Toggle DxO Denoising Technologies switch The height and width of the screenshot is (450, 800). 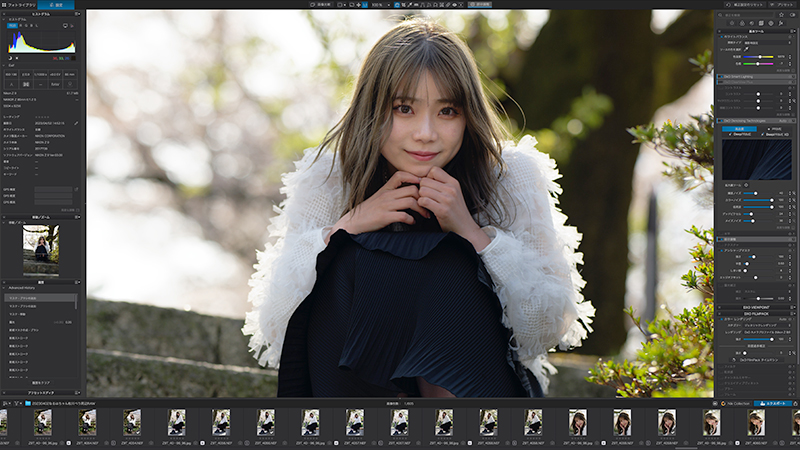click(719, 120)
